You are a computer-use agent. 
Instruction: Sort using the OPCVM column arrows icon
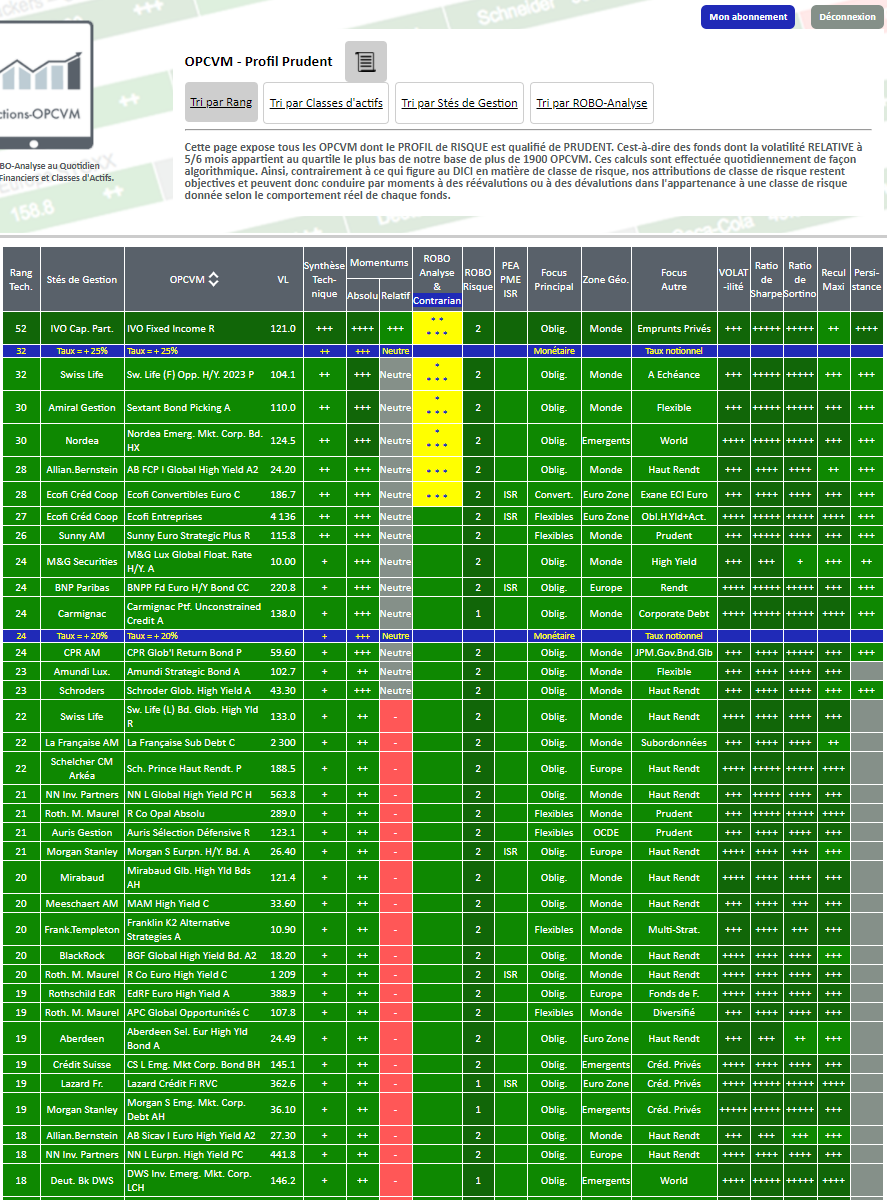214,280
